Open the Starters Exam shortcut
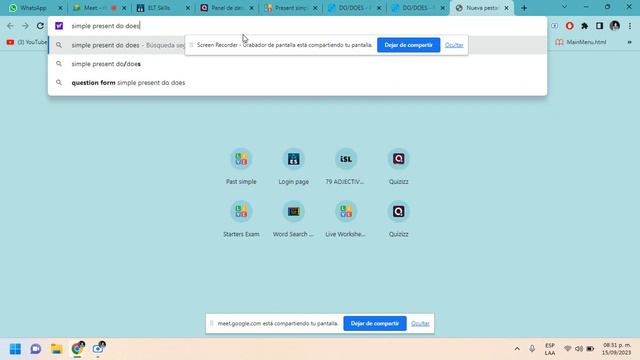 (x=241, y=219)
